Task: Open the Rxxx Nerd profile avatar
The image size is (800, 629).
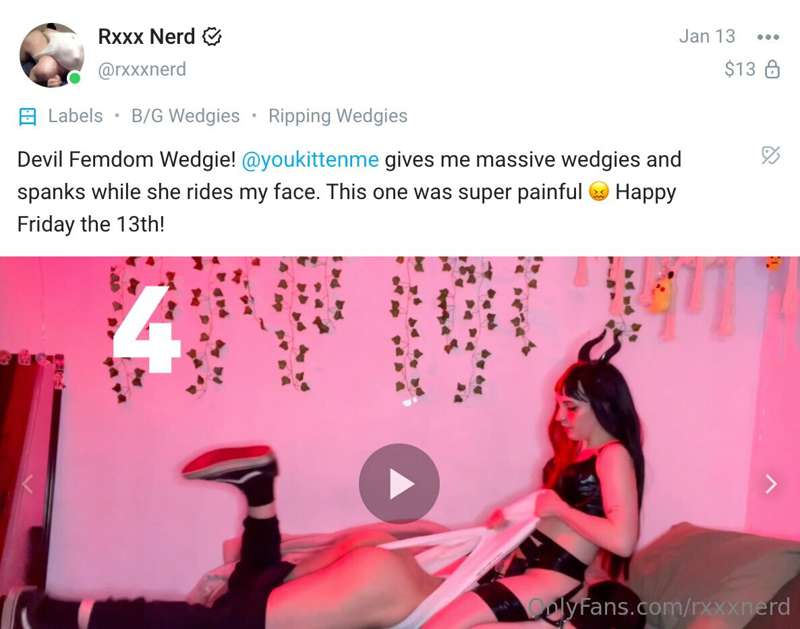Action: (52, 55)
